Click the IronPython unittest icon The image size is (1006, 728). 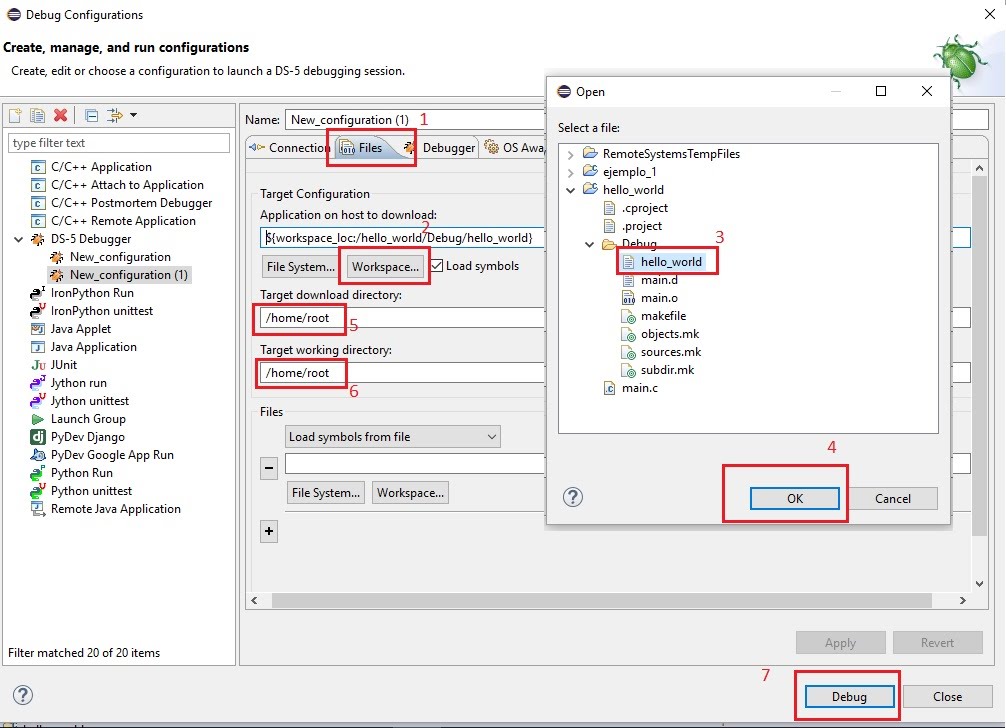(38, 311)
